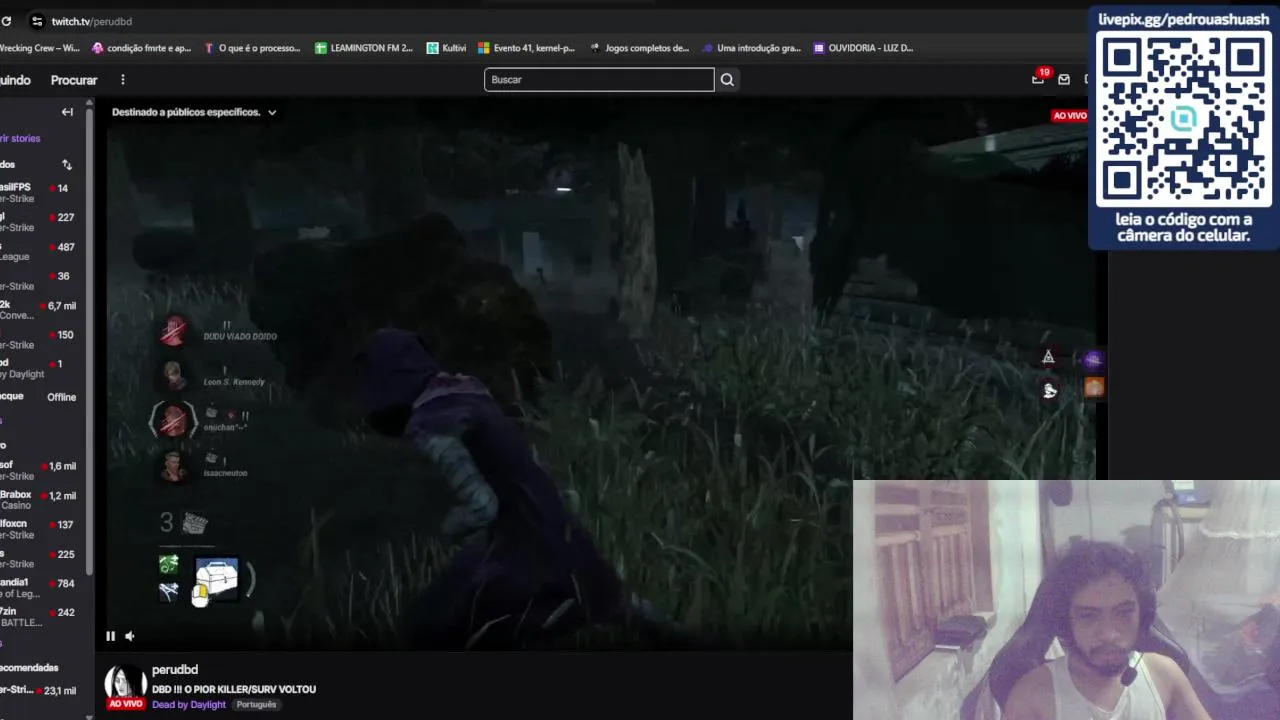Open the Kultivi bookmark

pos(446,48)
